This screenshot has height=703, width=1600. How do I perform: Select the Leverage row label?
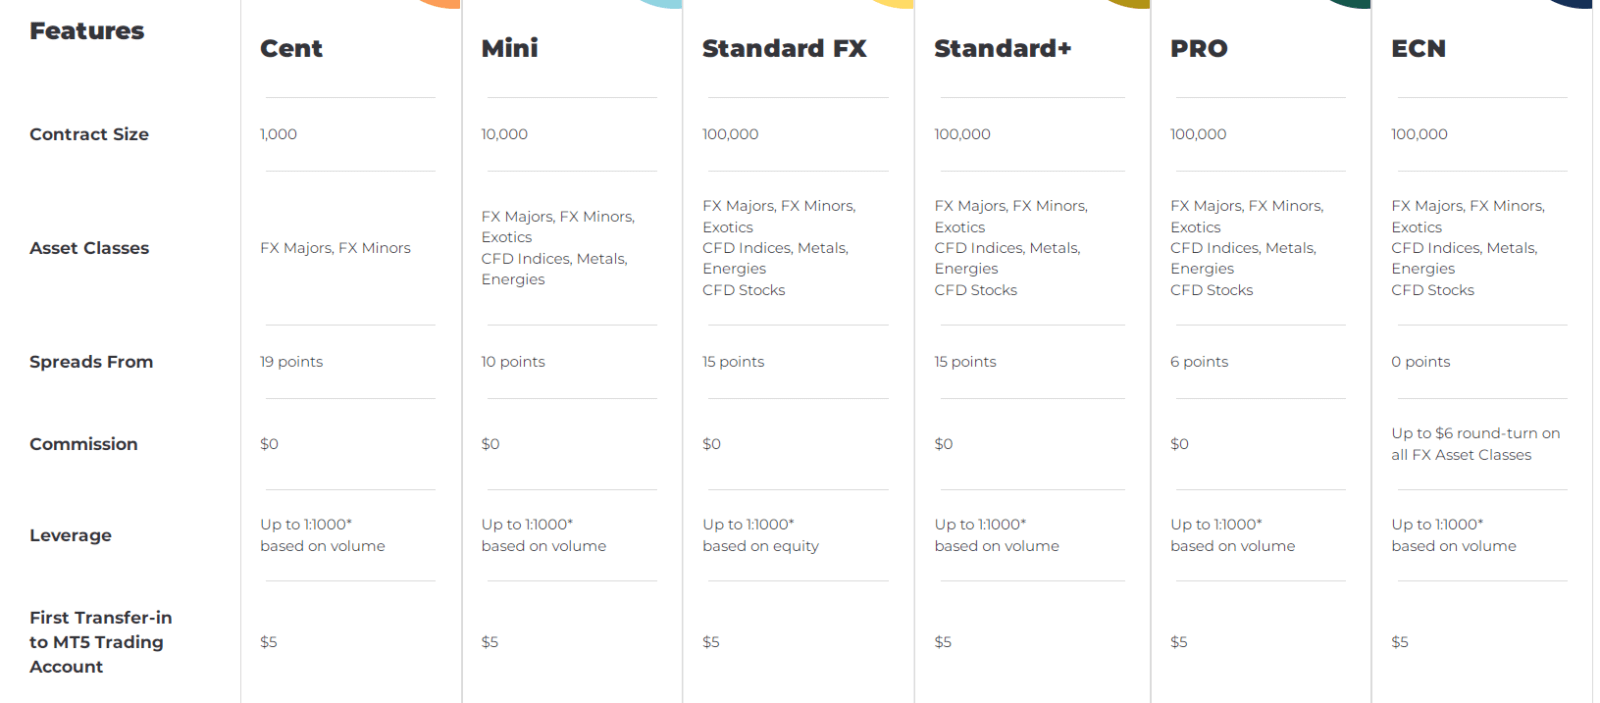coord(70,535)
